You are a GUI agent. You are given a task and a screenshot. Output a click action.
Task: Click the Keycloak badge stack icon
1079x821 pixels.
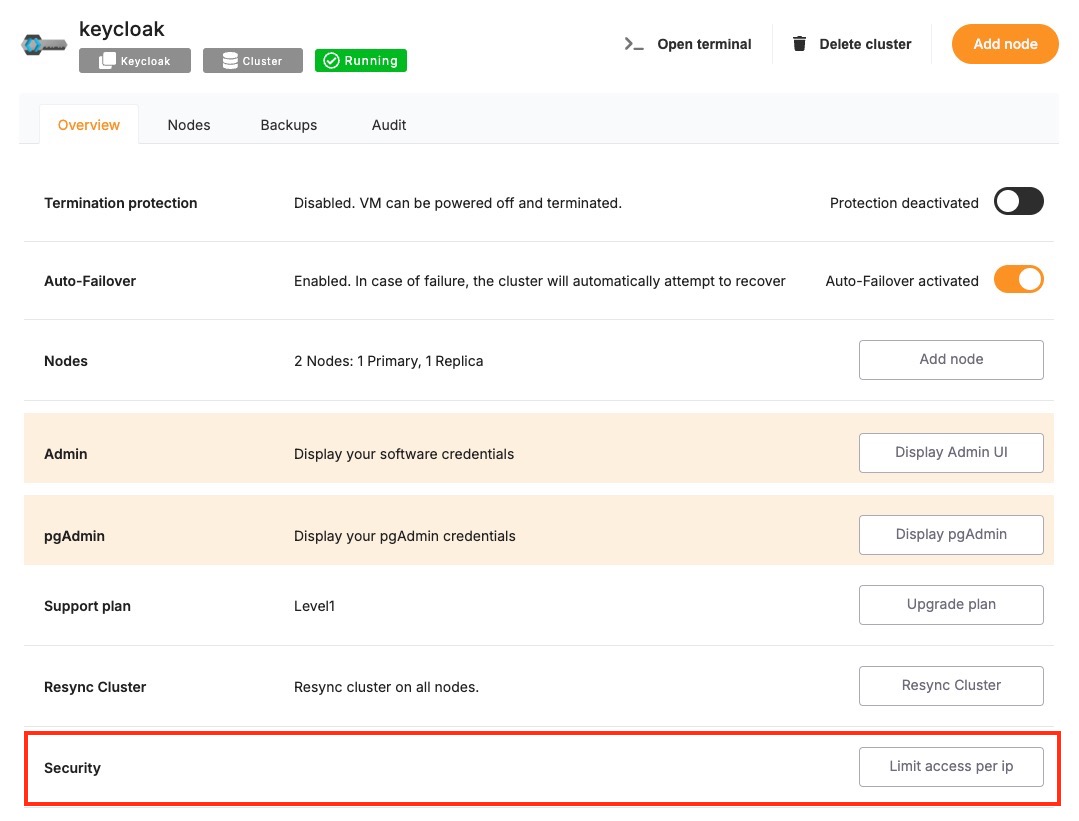pos(107,61)
